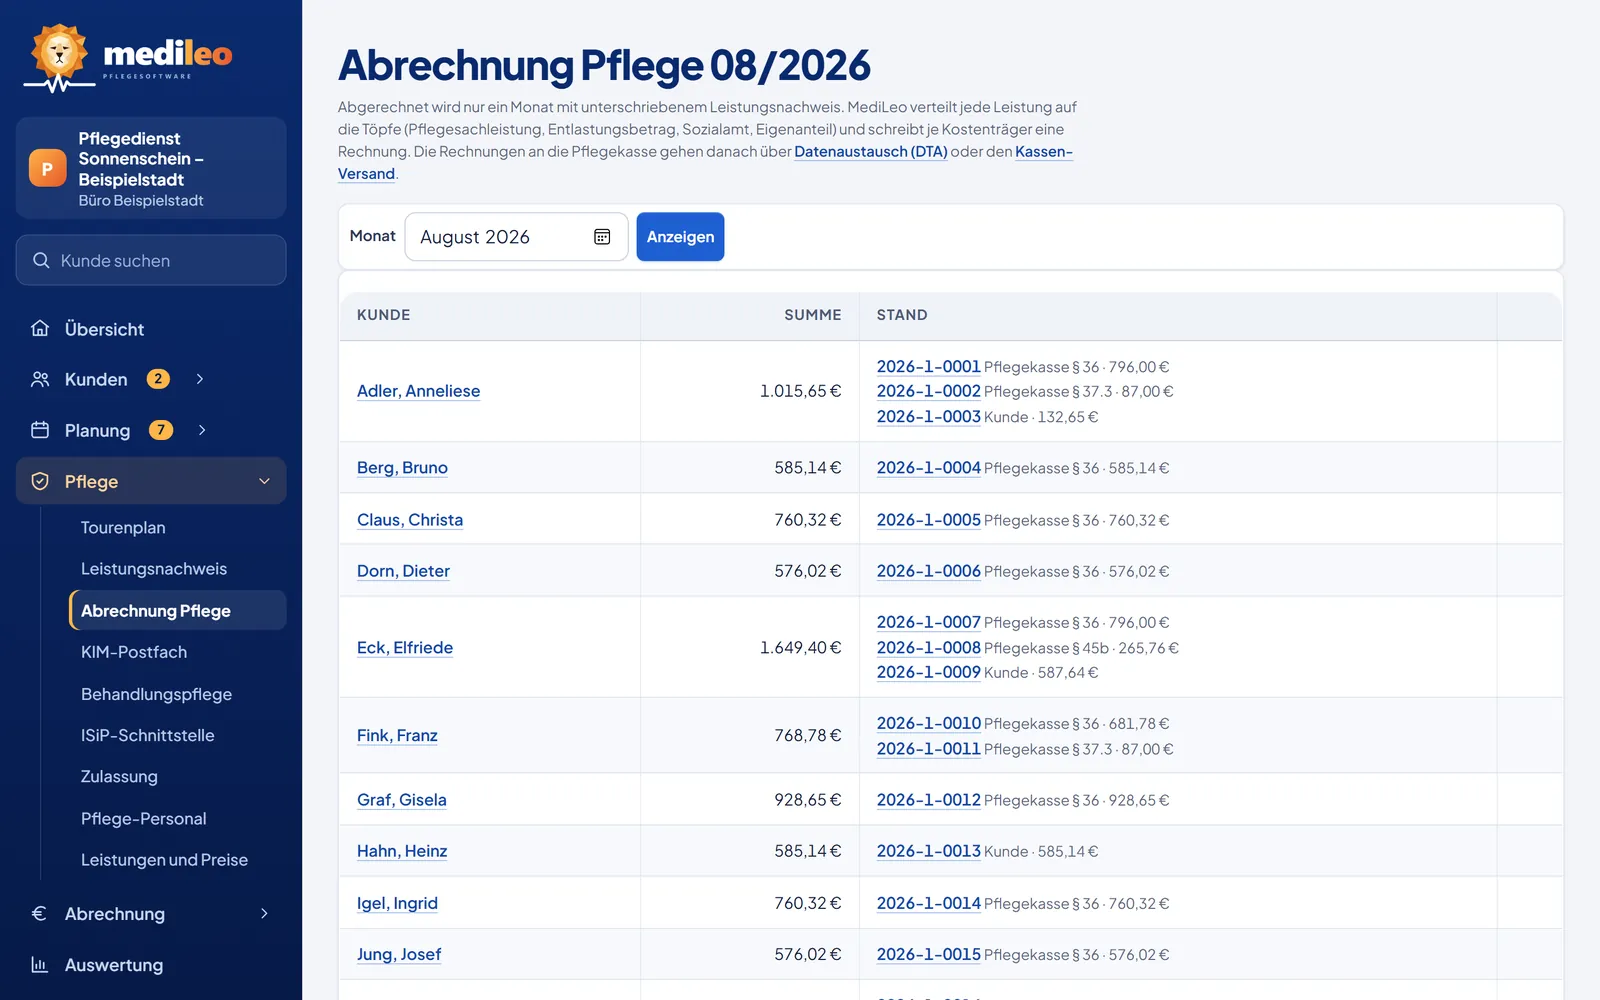
Task: Open customer Fink, Franz
Action: (397, 735)
